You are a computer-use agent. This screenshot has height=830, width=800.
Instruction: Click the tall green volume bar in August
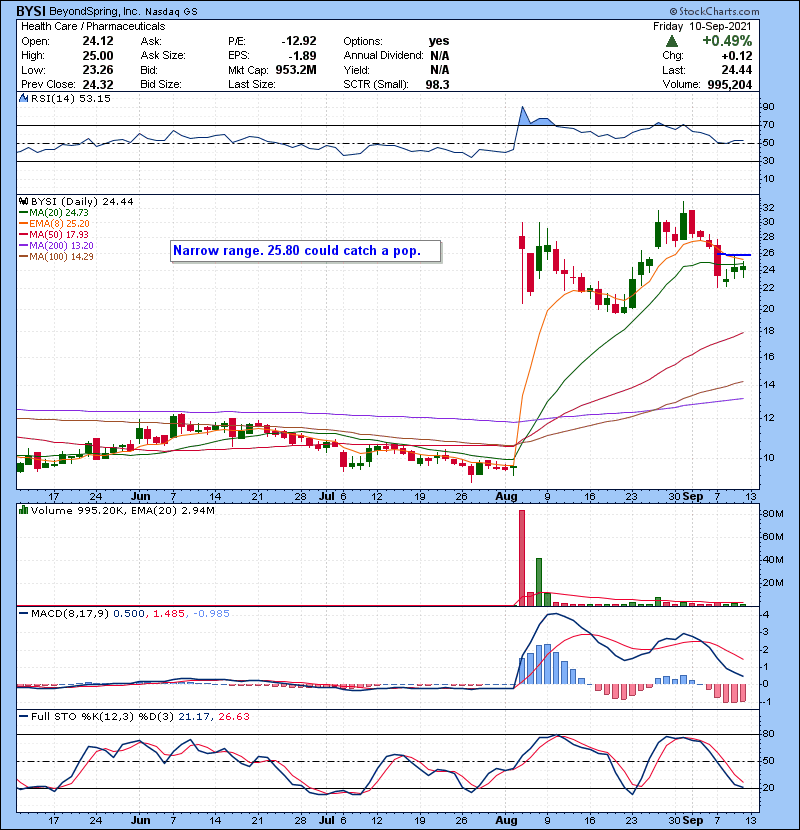[539, 582]
